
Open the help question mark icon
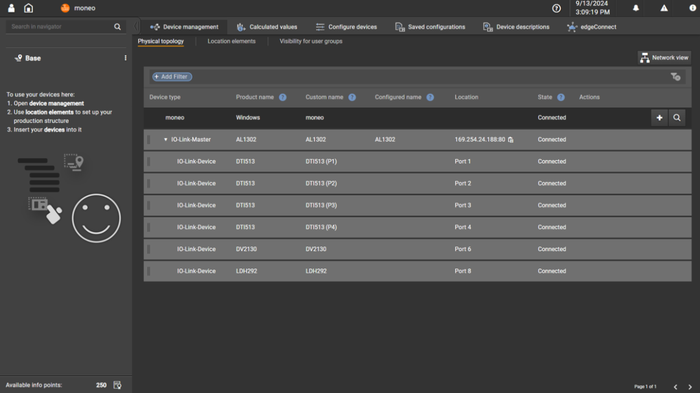(556, 8)
